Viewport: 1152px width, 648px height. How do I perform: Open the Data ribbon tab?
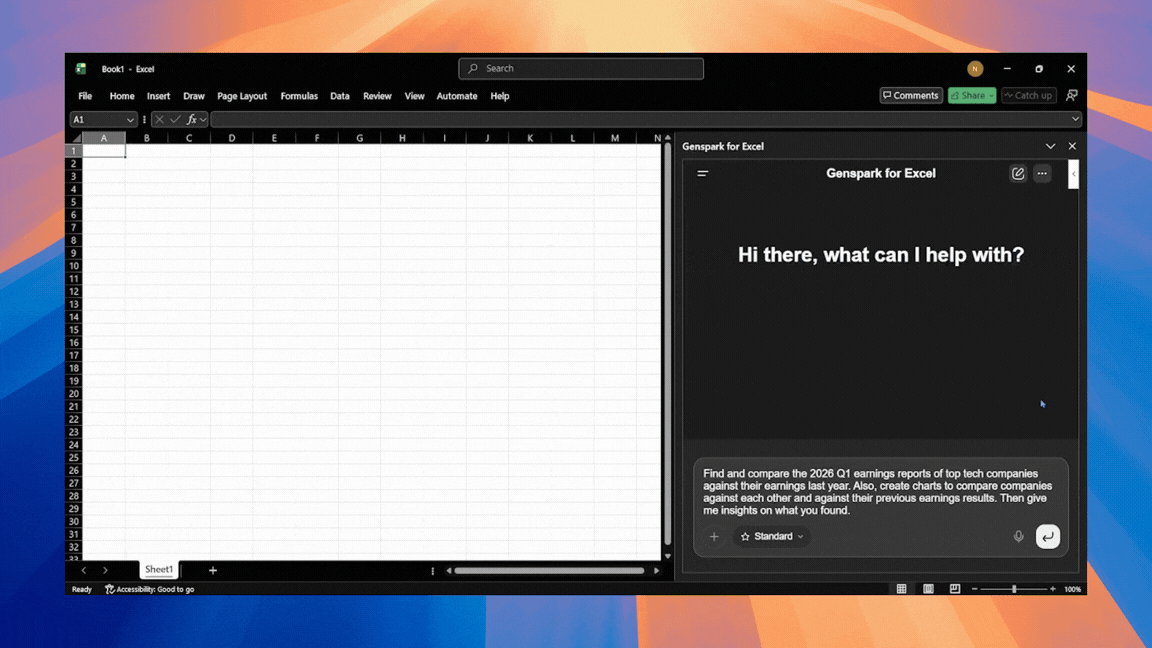tap(339, 96)
